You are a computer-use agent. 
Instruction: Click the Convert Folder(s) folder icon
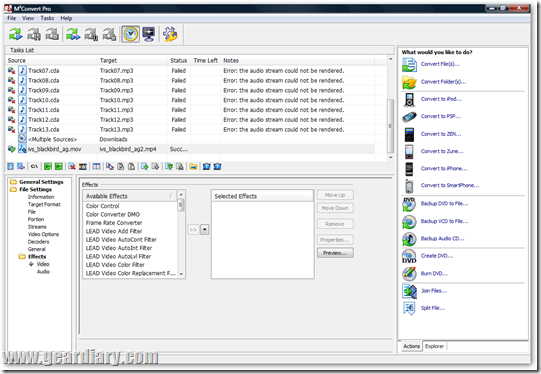coord(409,82)
